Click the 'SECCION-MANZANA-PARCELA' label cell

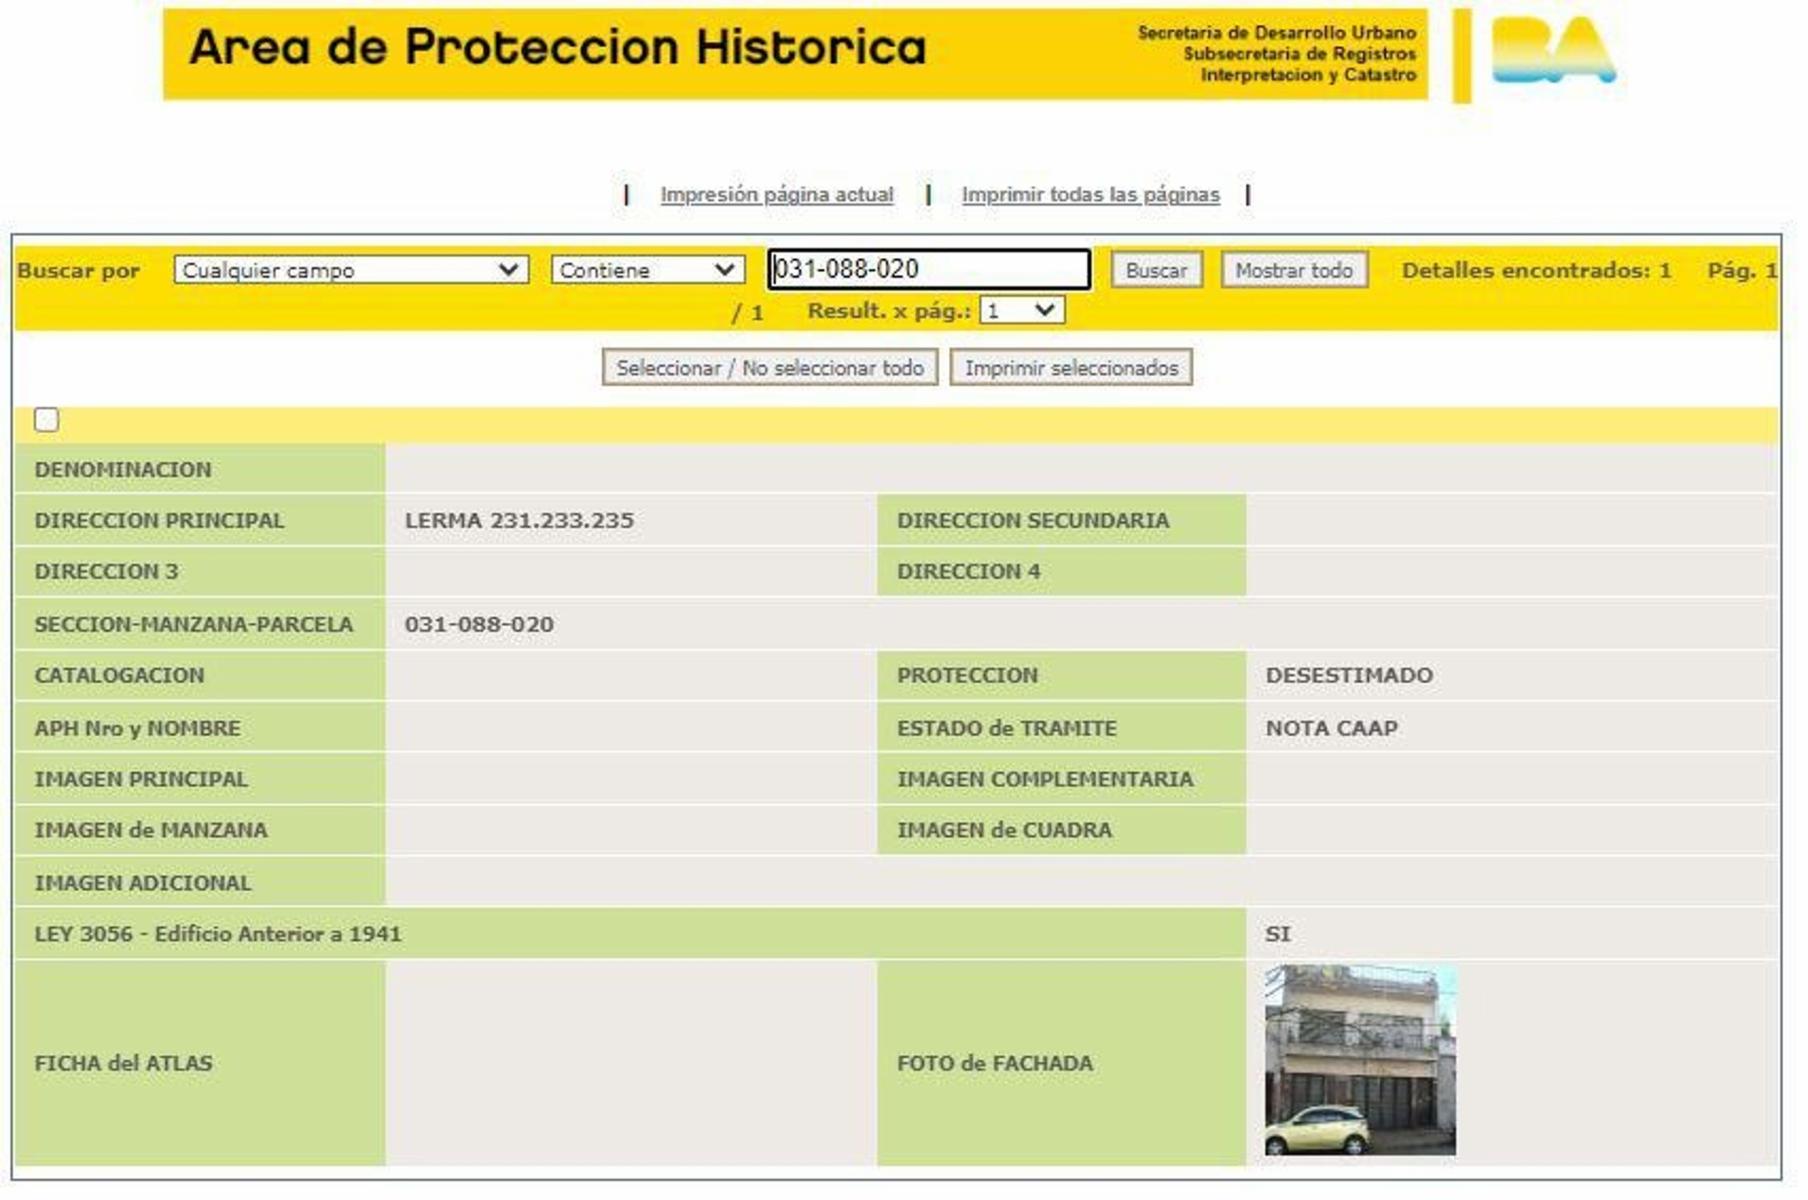pos(200,625)
